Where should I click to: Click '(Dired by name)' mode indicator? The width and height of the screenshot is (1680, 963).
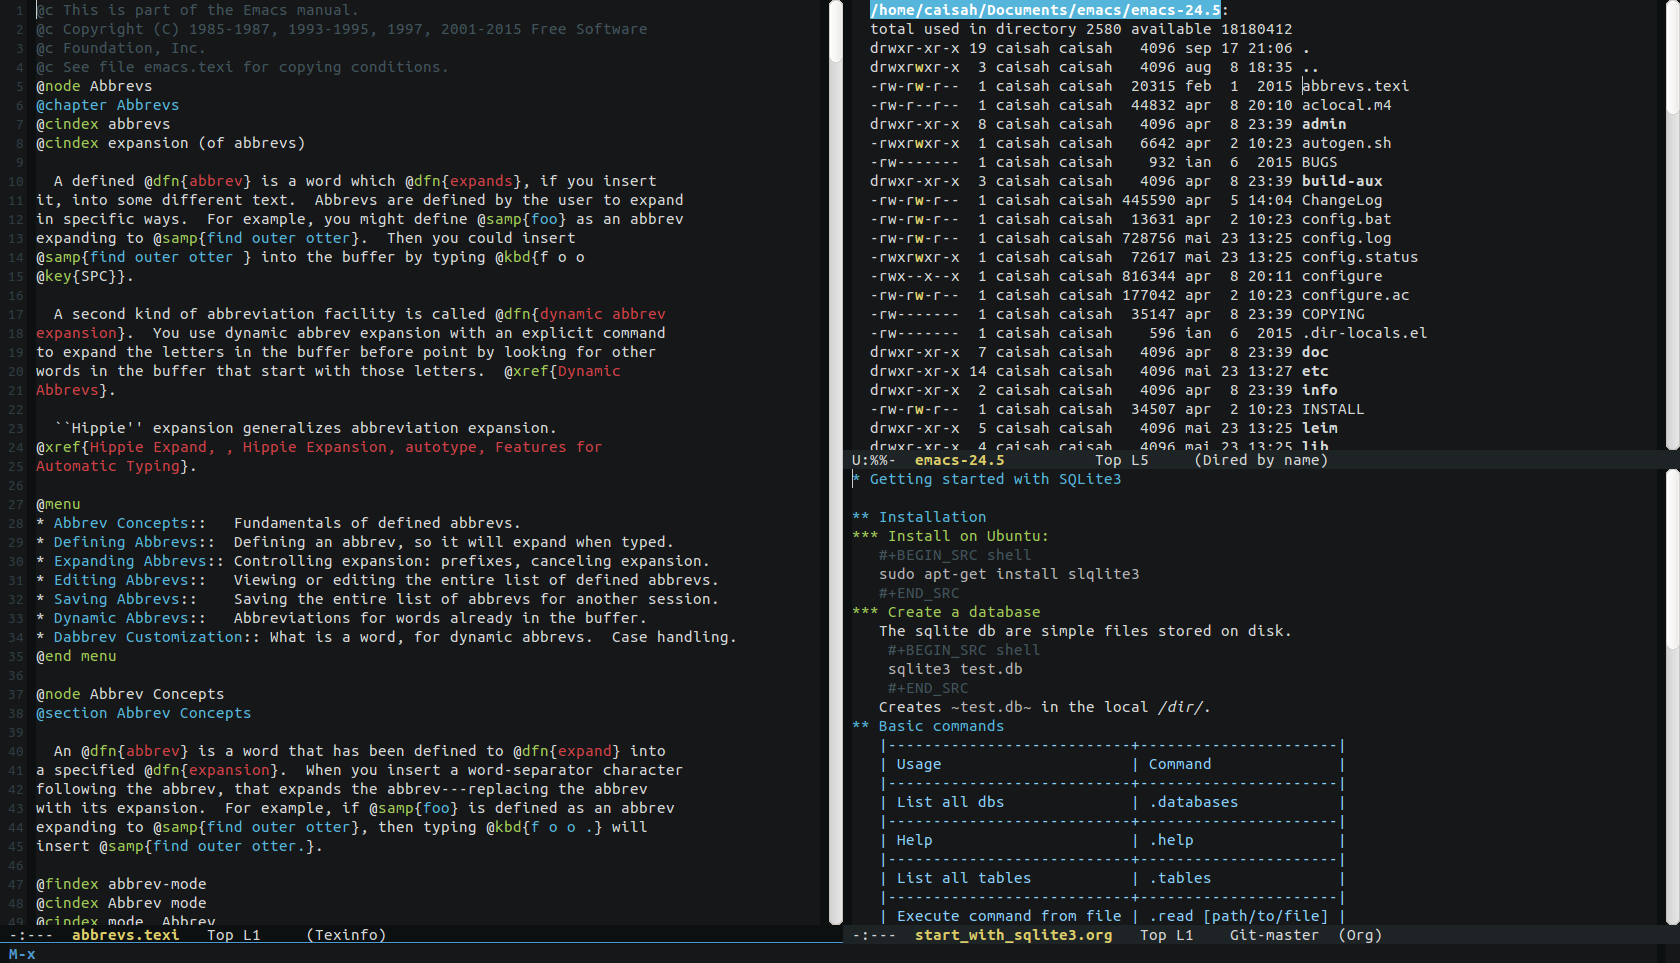point(1261,460)
